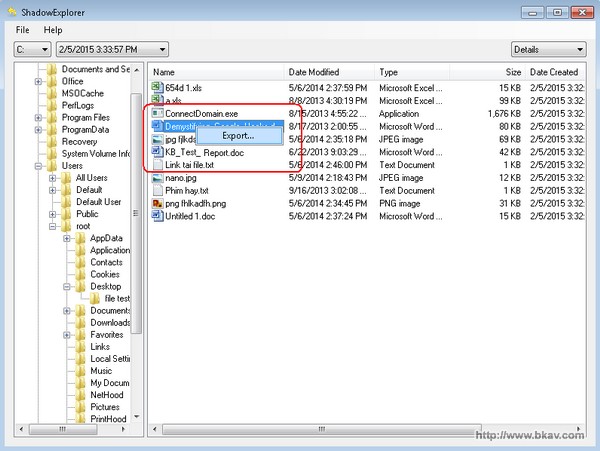Screen dimensions: 600x451
Task: Click file list horizontal scrollbar thumb
Action: click(x=321, y=429)
